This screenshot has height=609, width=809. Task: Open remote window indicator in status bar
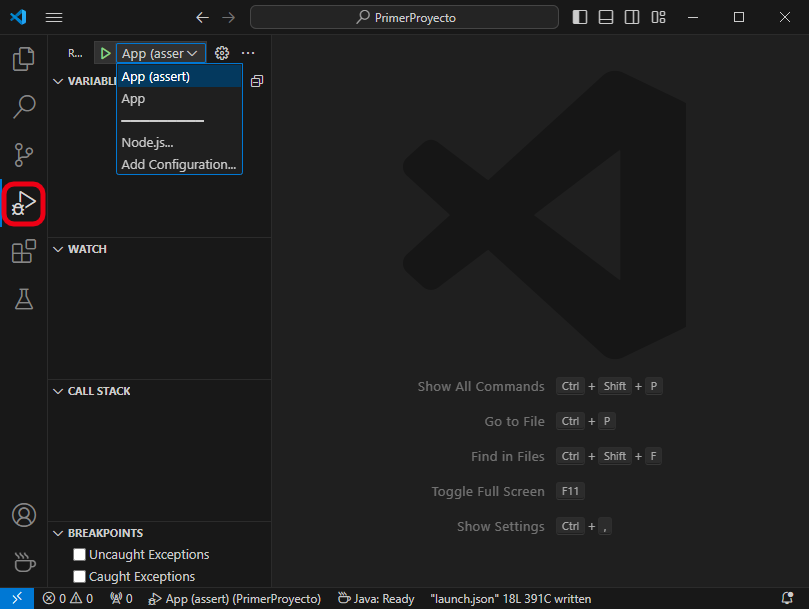click(x=17, y=598)
